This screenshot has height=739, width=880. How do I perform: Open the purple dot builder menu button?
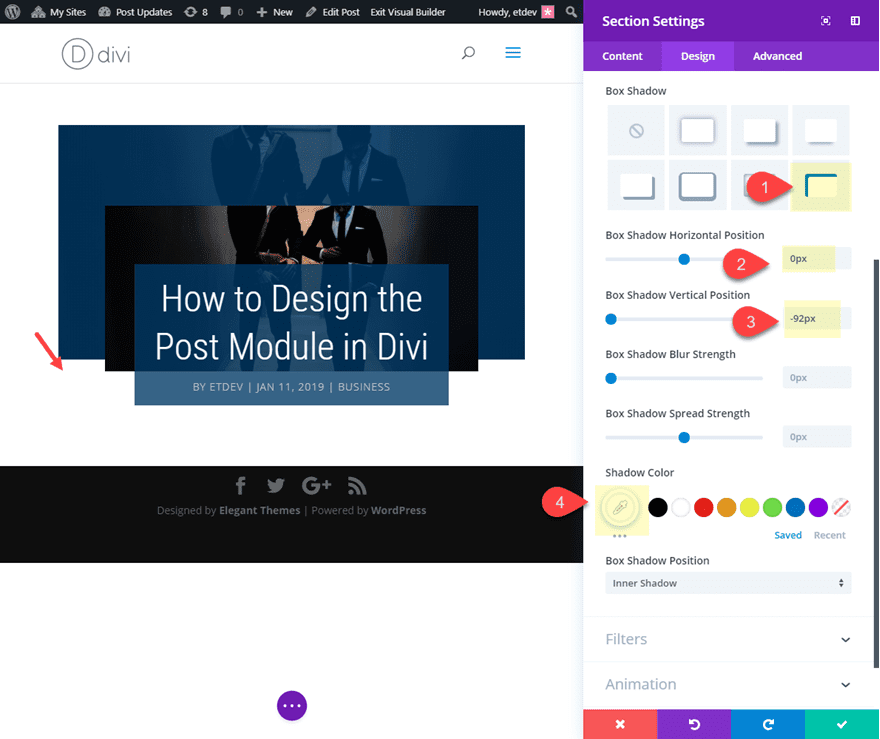coord(291,705)
